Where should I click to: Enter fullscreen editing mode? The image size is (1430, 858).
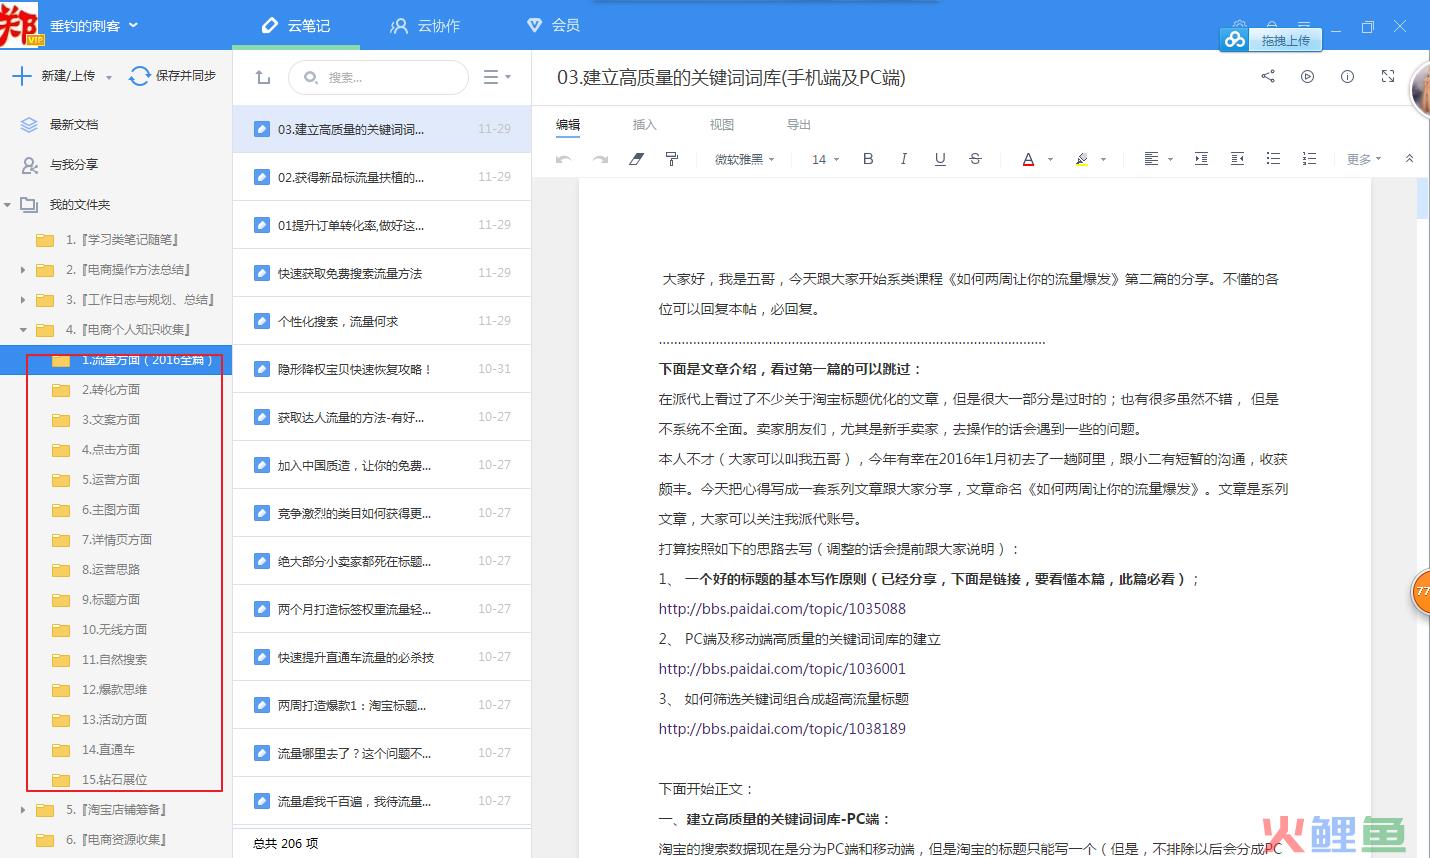point(1388,76)
